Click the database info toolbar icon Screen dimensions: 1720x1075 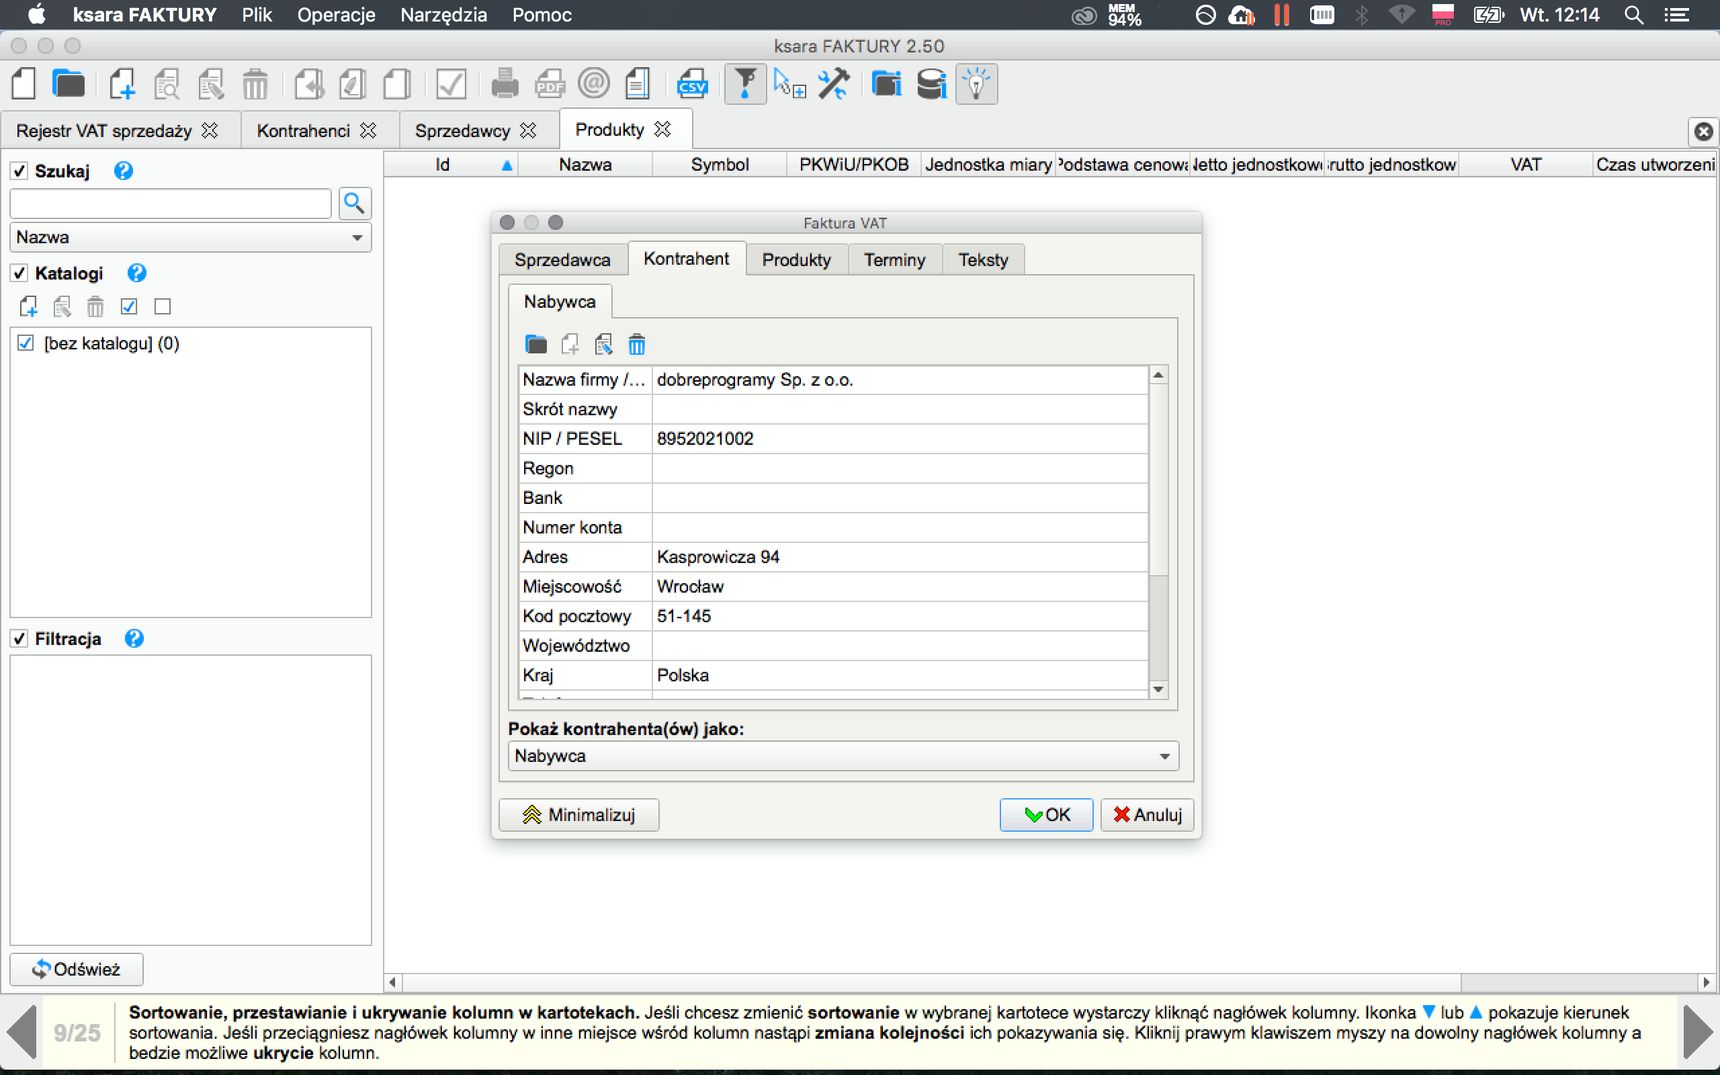(x=932, y=84)
